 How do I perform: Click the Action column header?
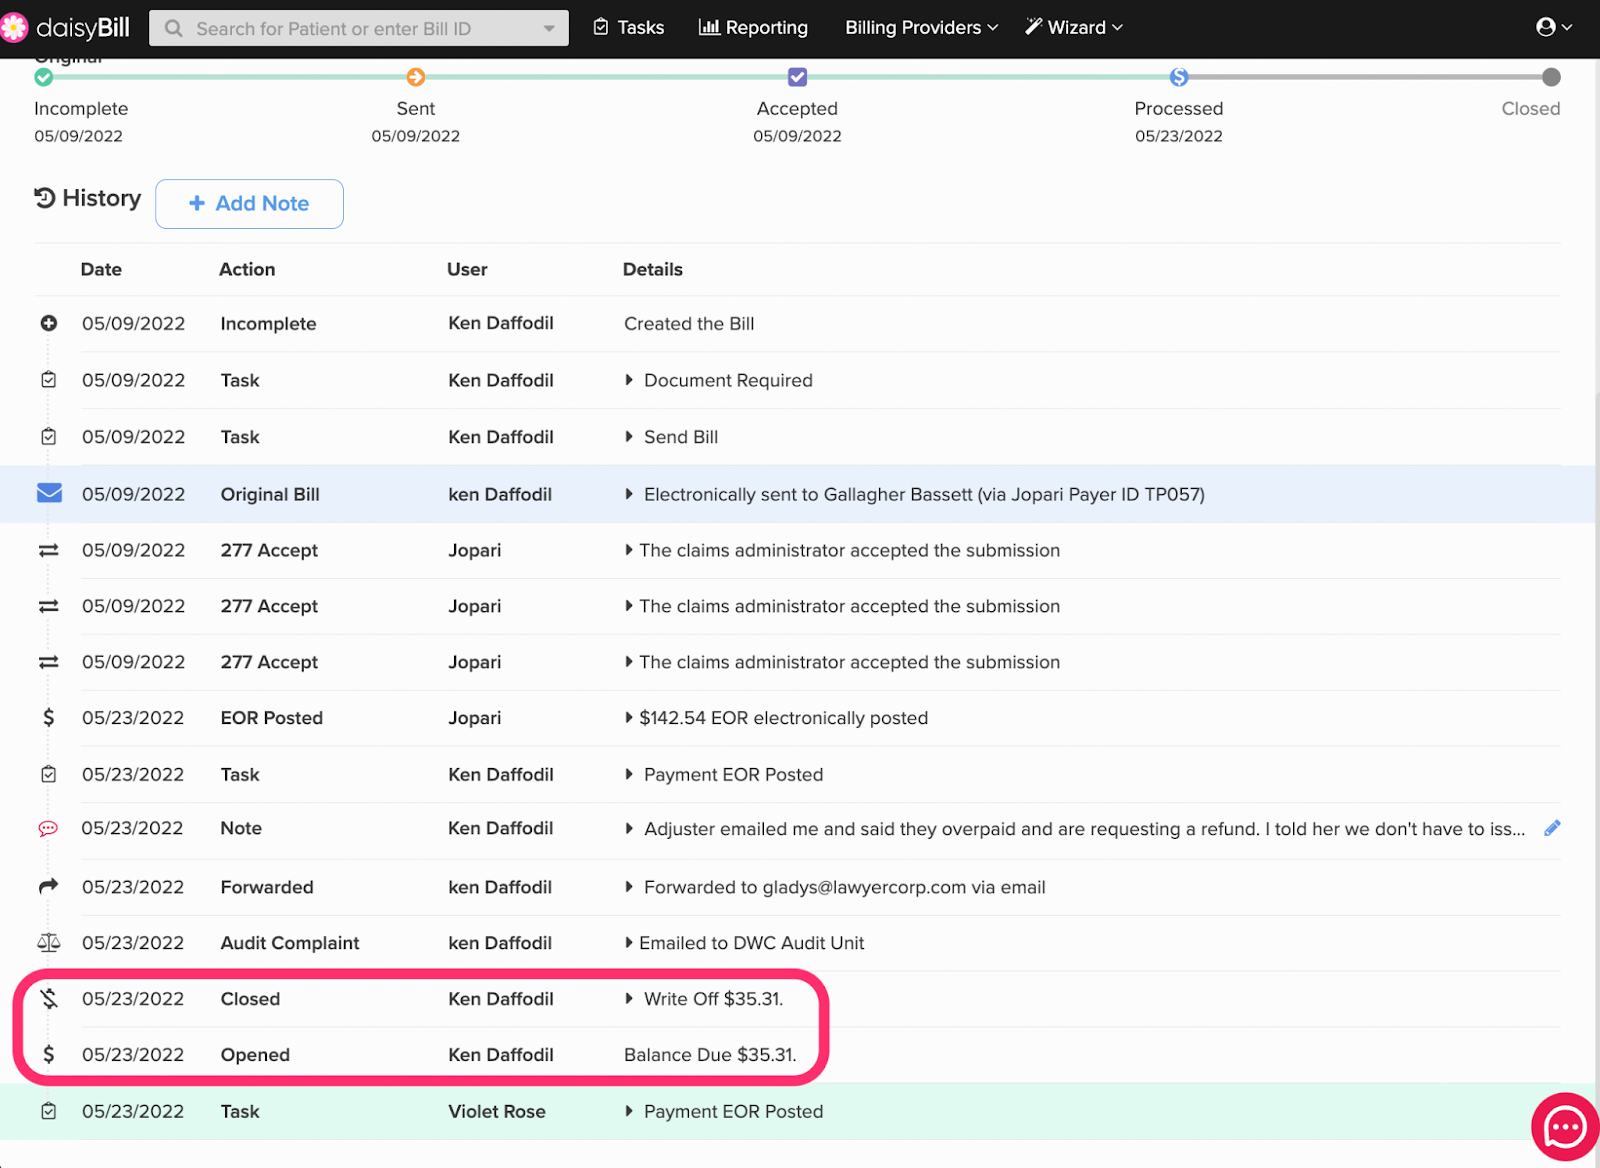point(247,269)
